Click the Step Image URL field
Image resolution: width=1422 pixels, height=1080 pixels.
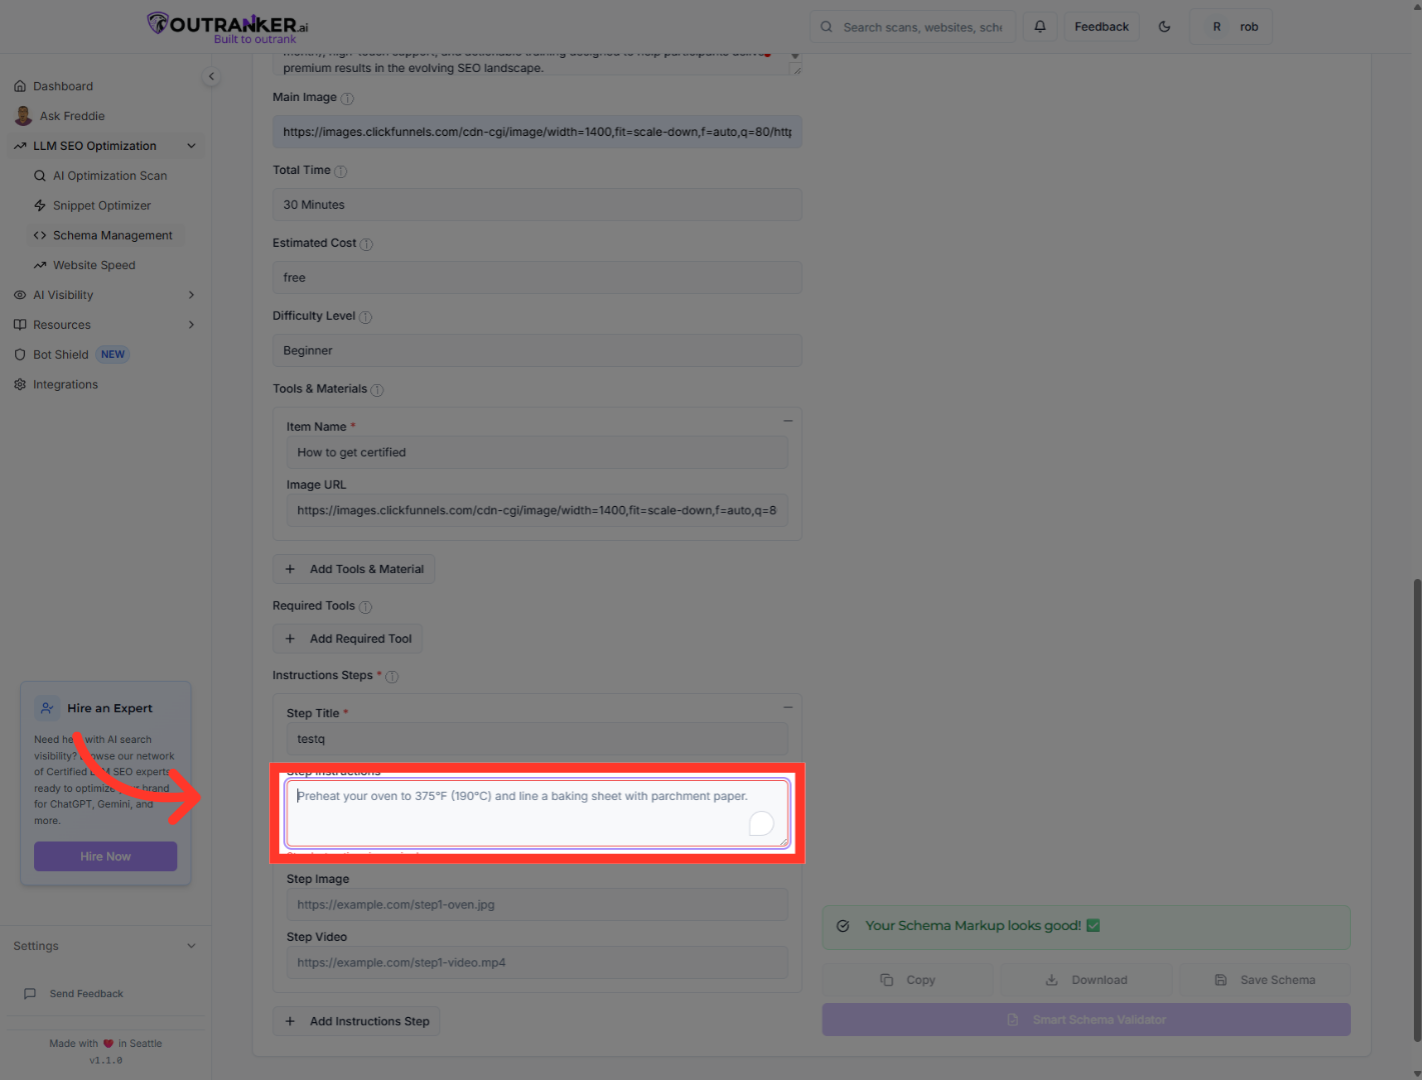click(x=537, y=905)
